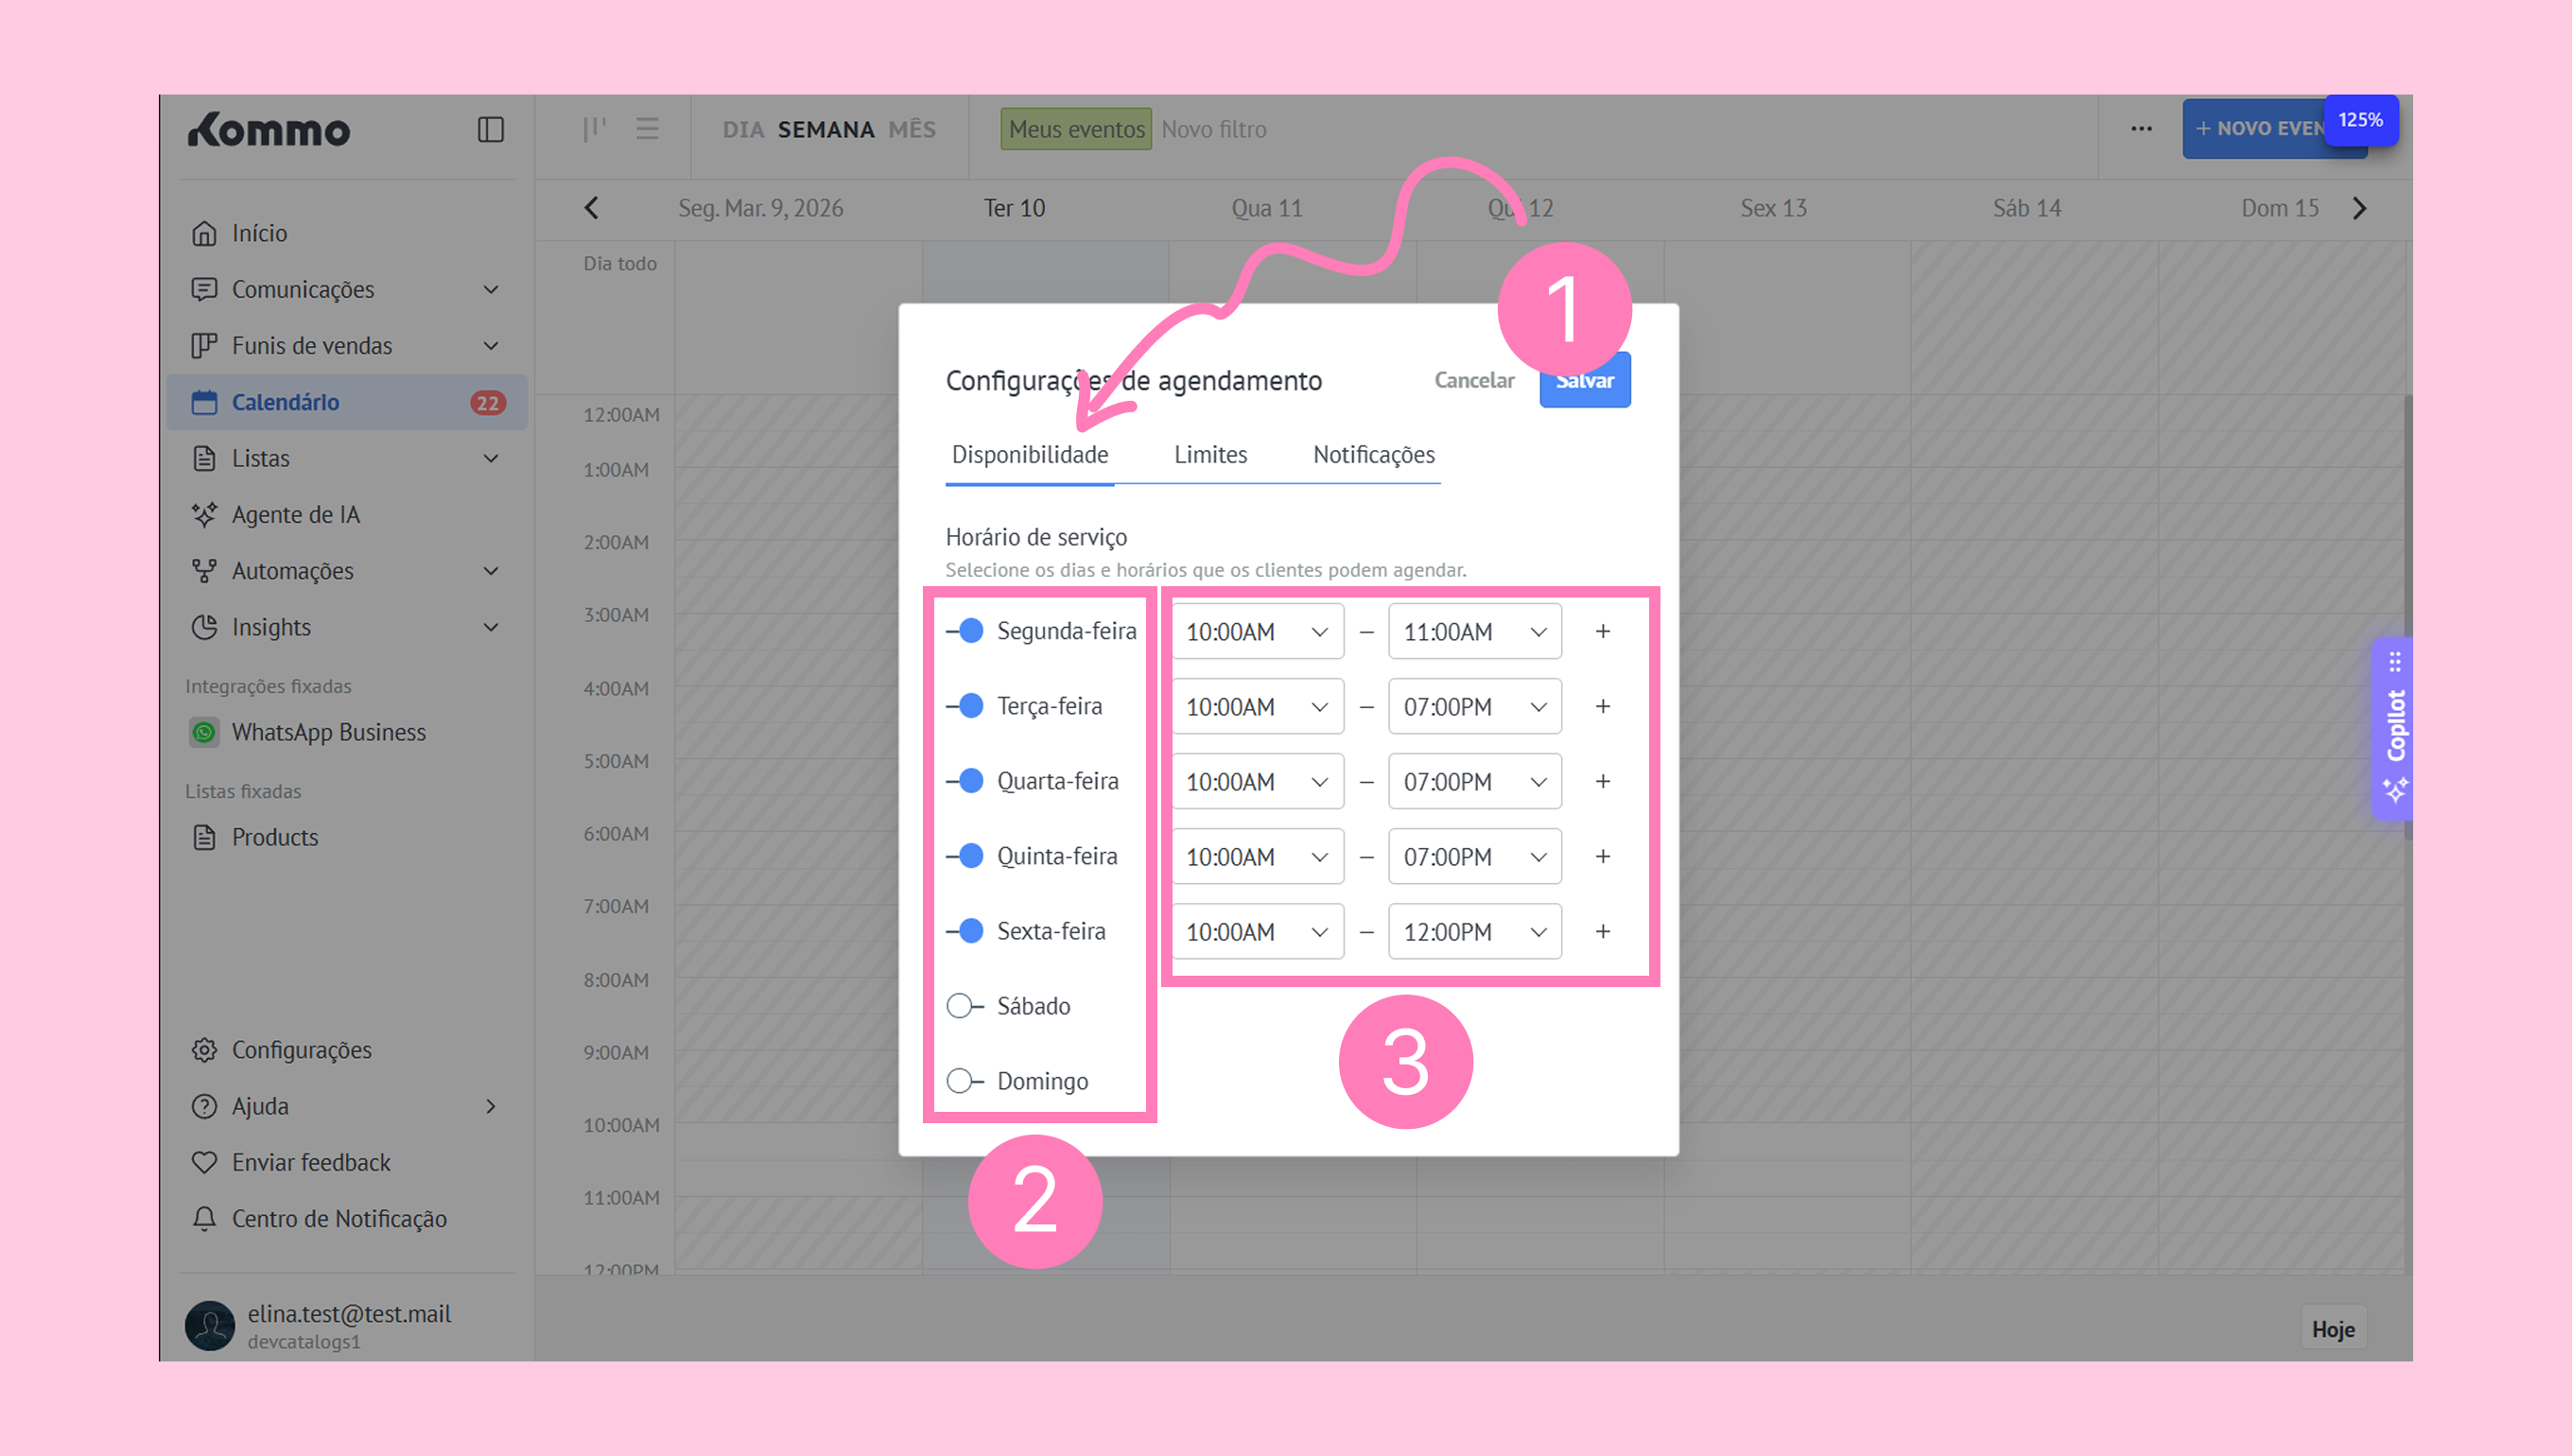Click Cancelar in the scheduling dialog

pos(1474,380)
